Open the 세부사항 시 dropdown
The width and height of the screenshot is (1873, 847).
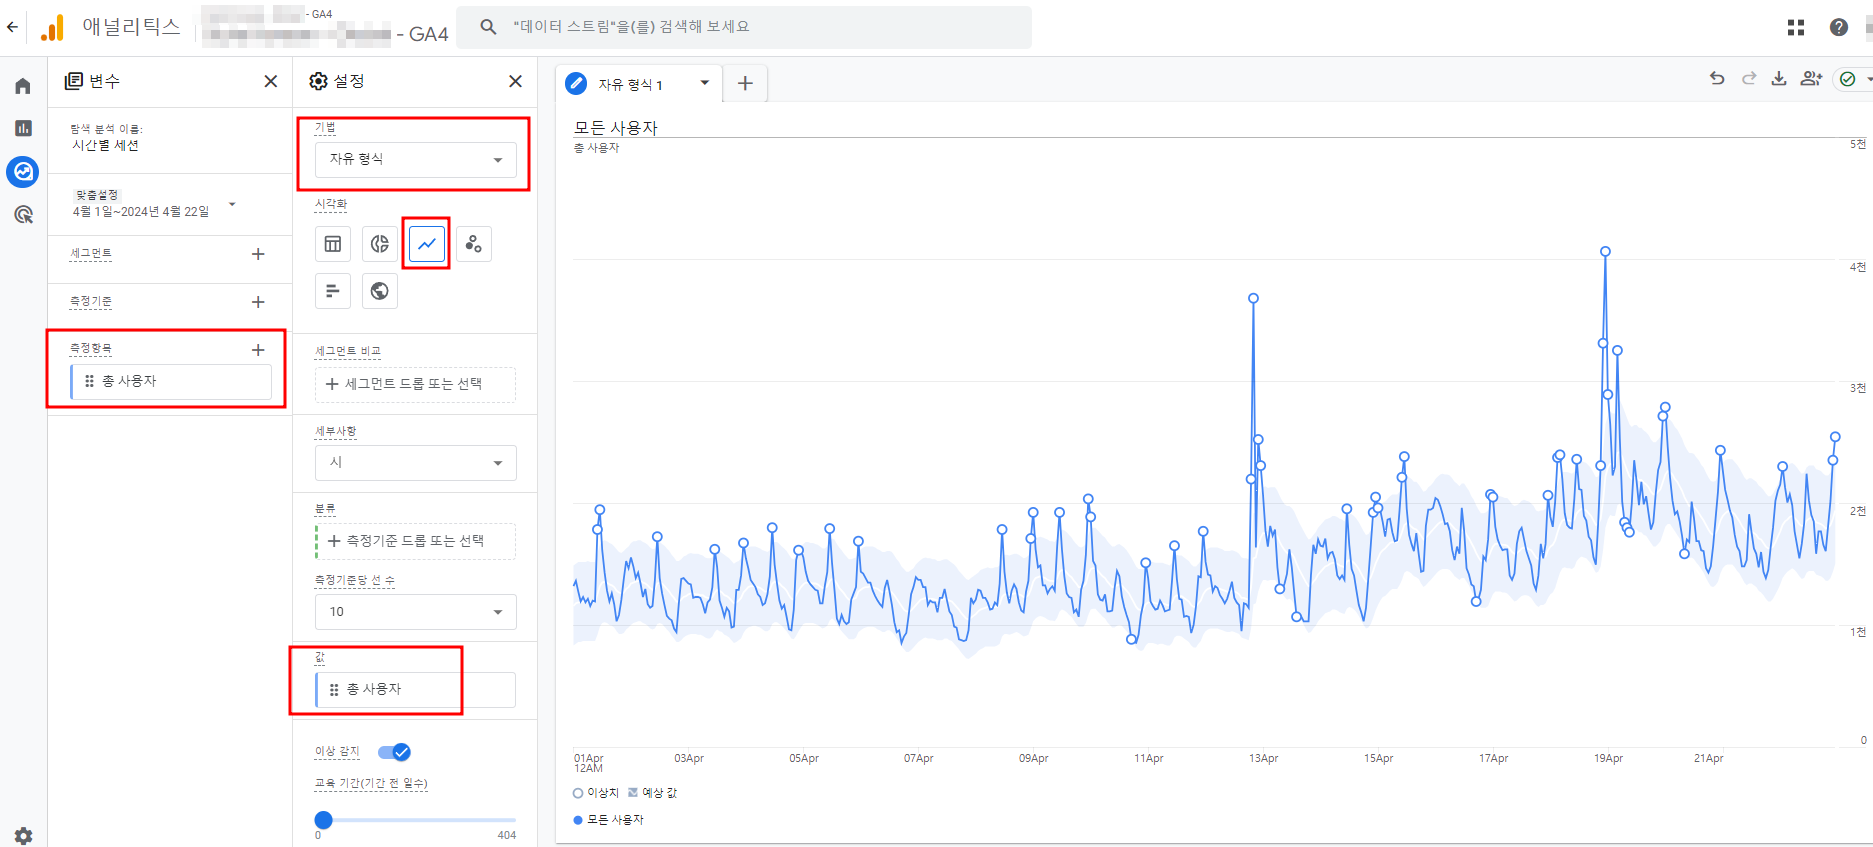coord(416,463)
